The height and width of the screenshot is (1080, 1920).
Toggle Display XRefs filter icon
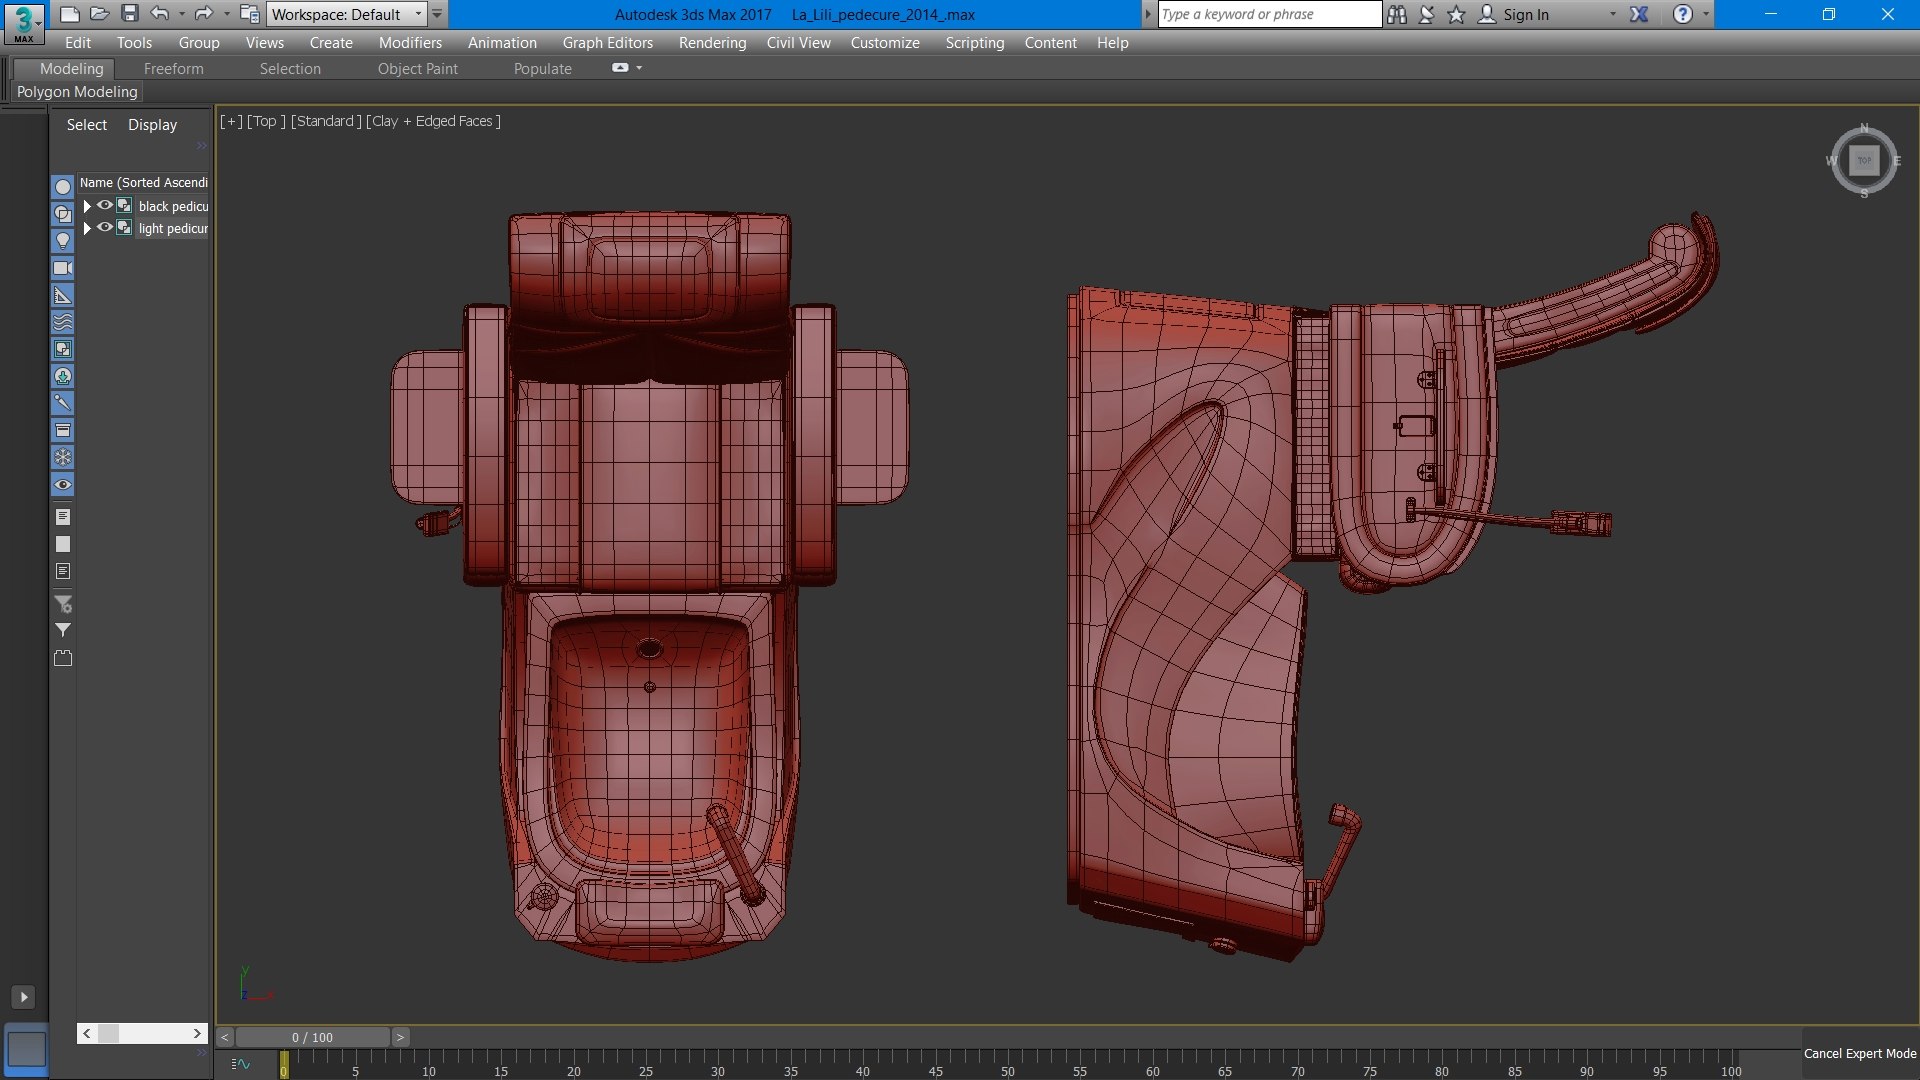pyautogui.click(x=63, y=376)
